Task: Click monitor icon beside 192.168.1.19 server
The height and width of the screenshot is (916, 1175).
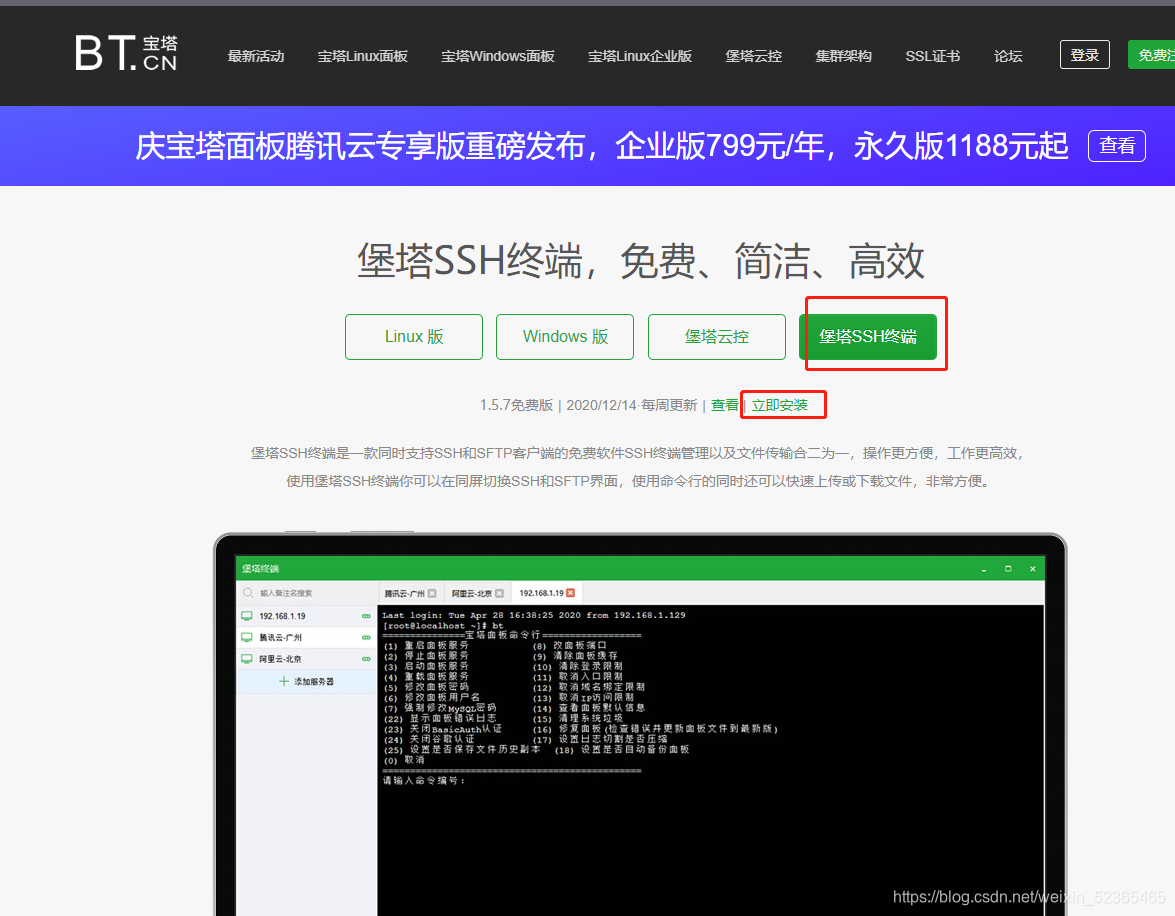Action: pyautogui.click(x=247, y=616)
